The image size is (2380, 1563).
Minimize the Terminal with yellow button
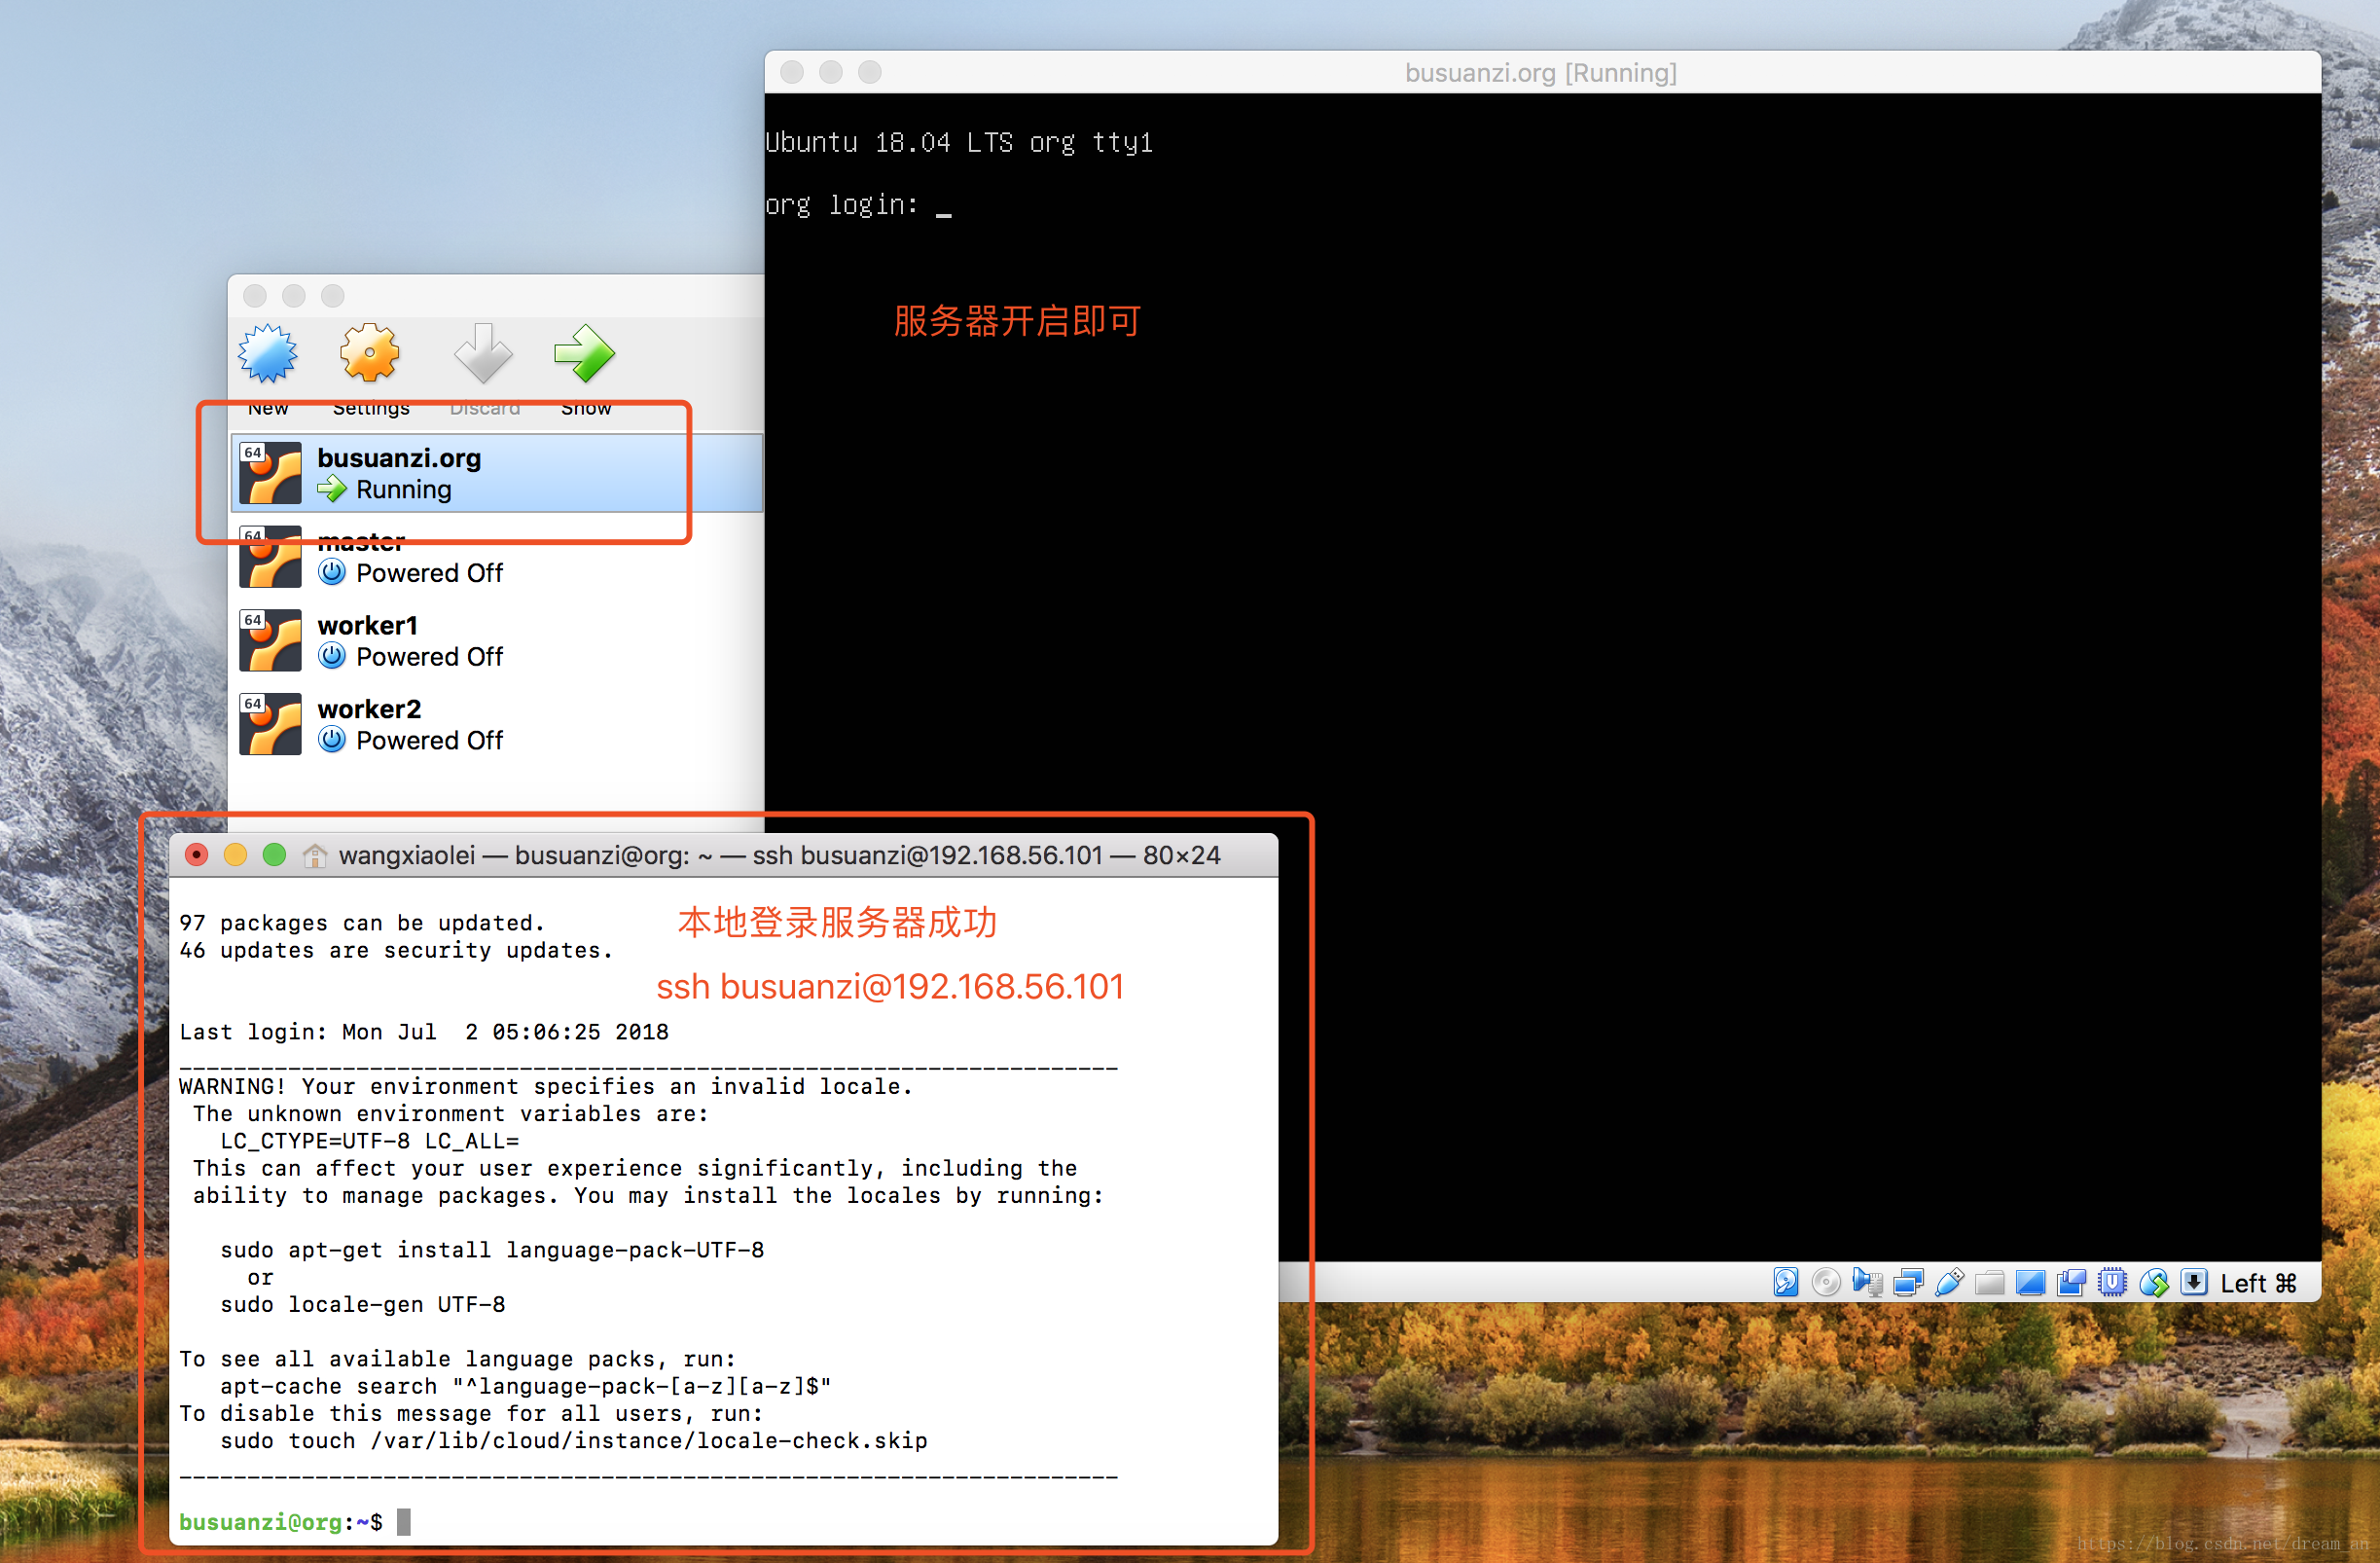click(x=236, y=855)
